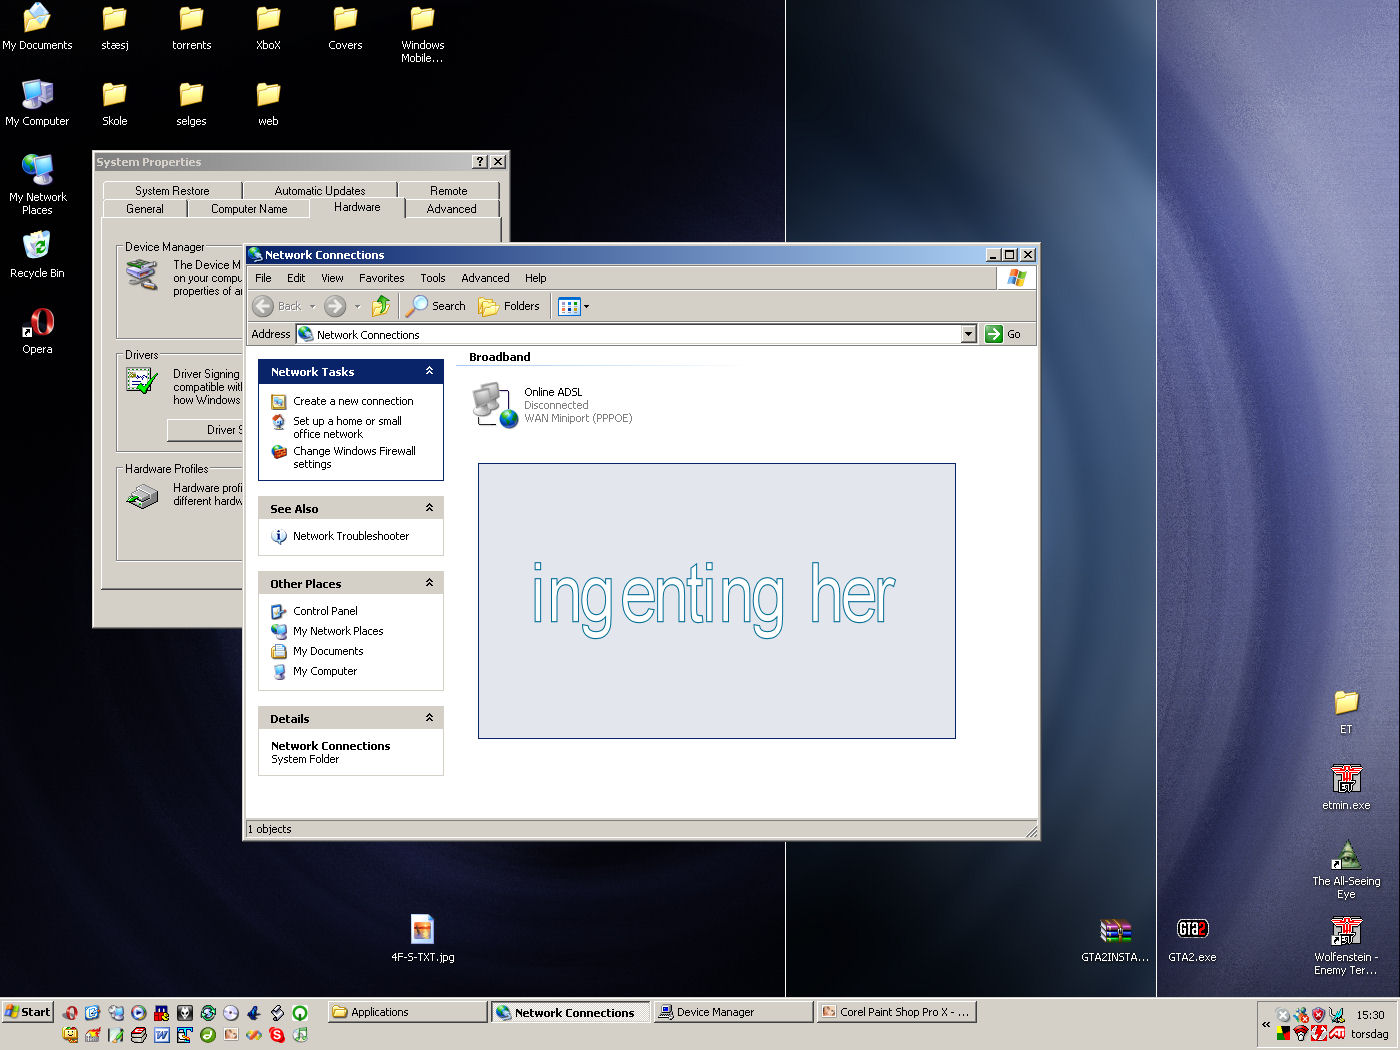Switch to Advanced tab in System Properties
The image size is (1400, 1050).
coord(452,208)
